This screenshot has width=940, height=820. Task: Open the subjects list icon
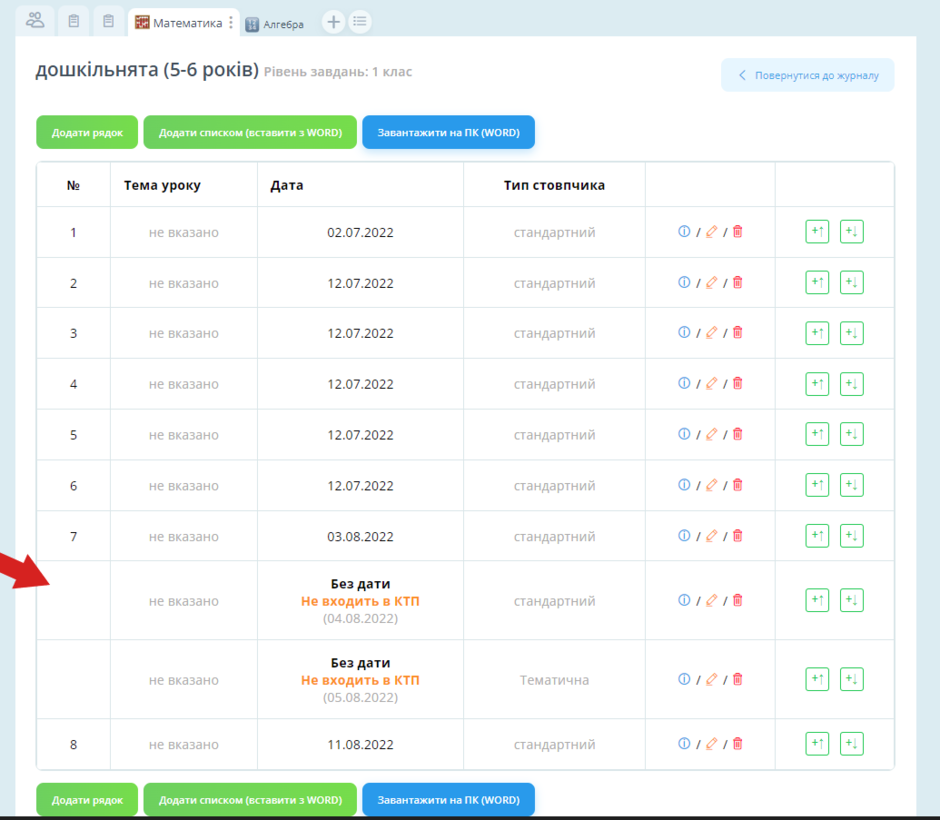coord(360,22)
